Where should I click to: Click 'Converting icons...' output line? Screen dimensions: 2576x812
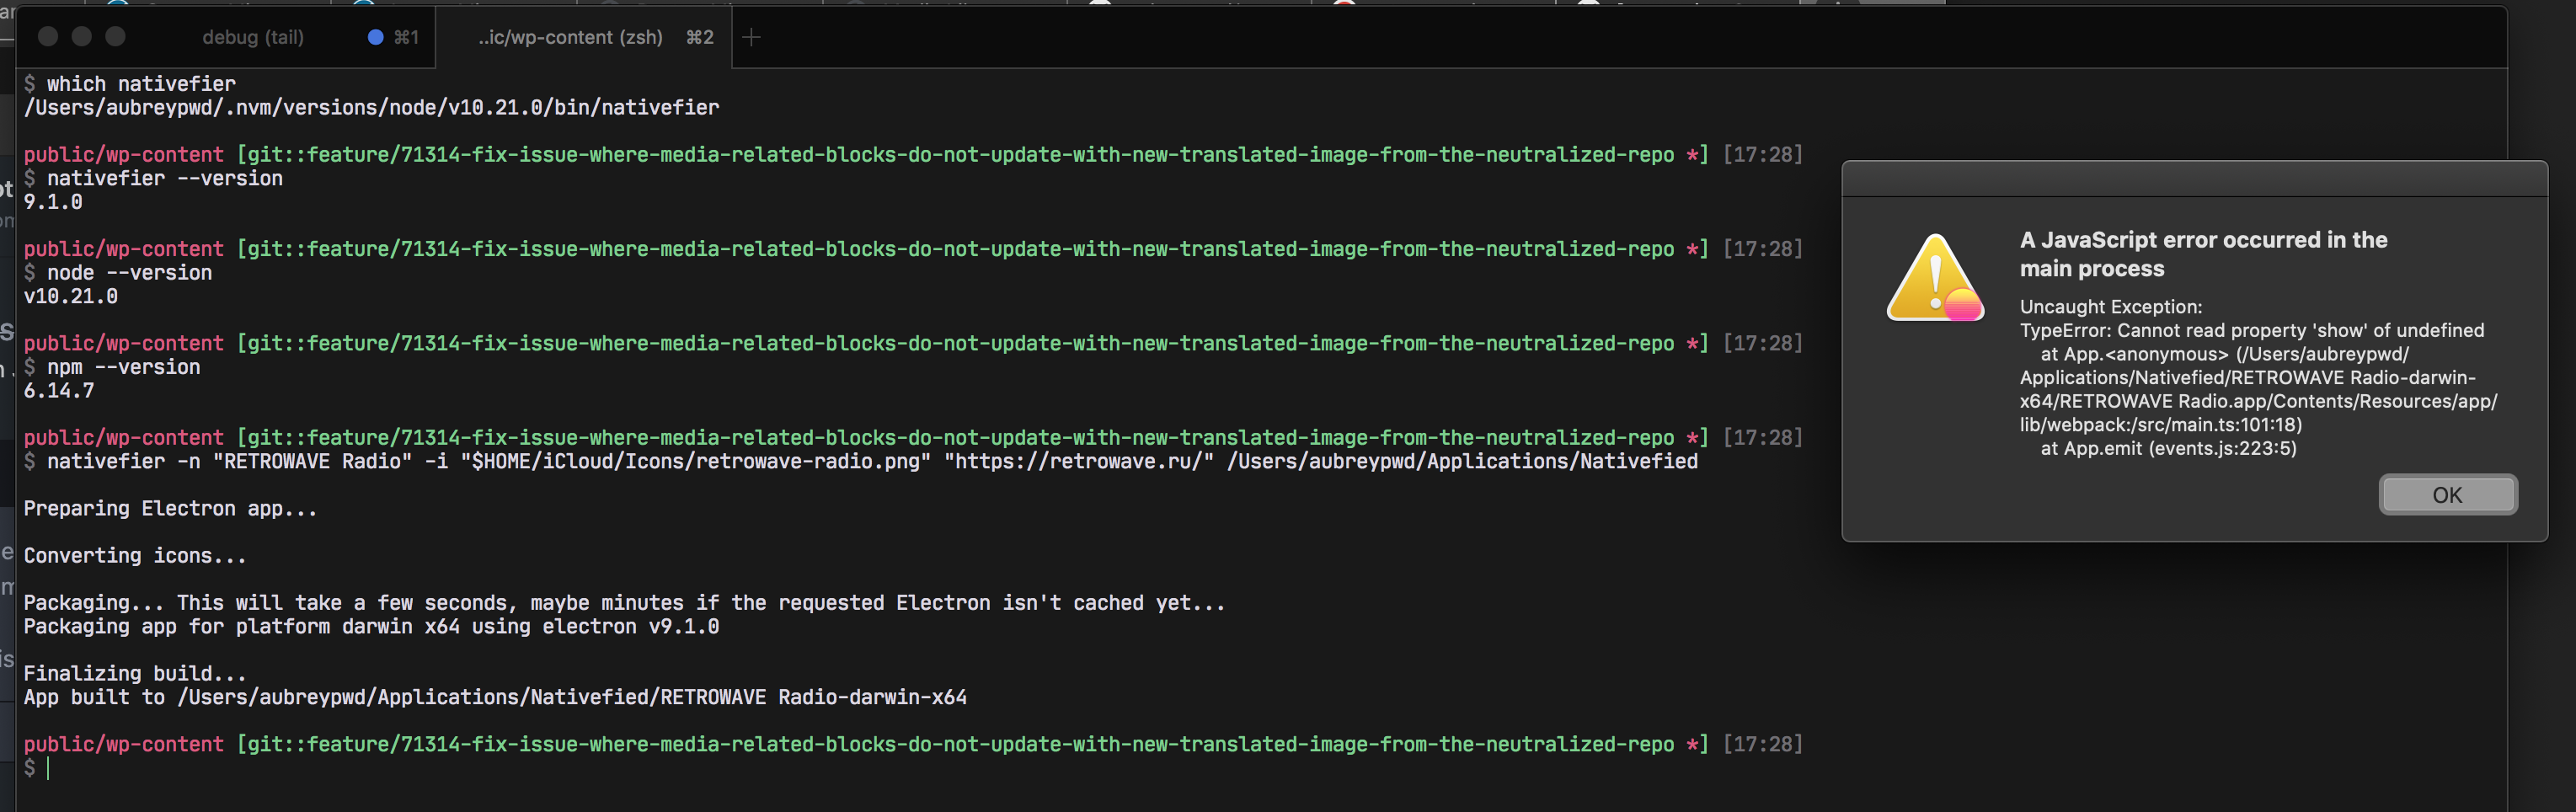coord(135,556)
